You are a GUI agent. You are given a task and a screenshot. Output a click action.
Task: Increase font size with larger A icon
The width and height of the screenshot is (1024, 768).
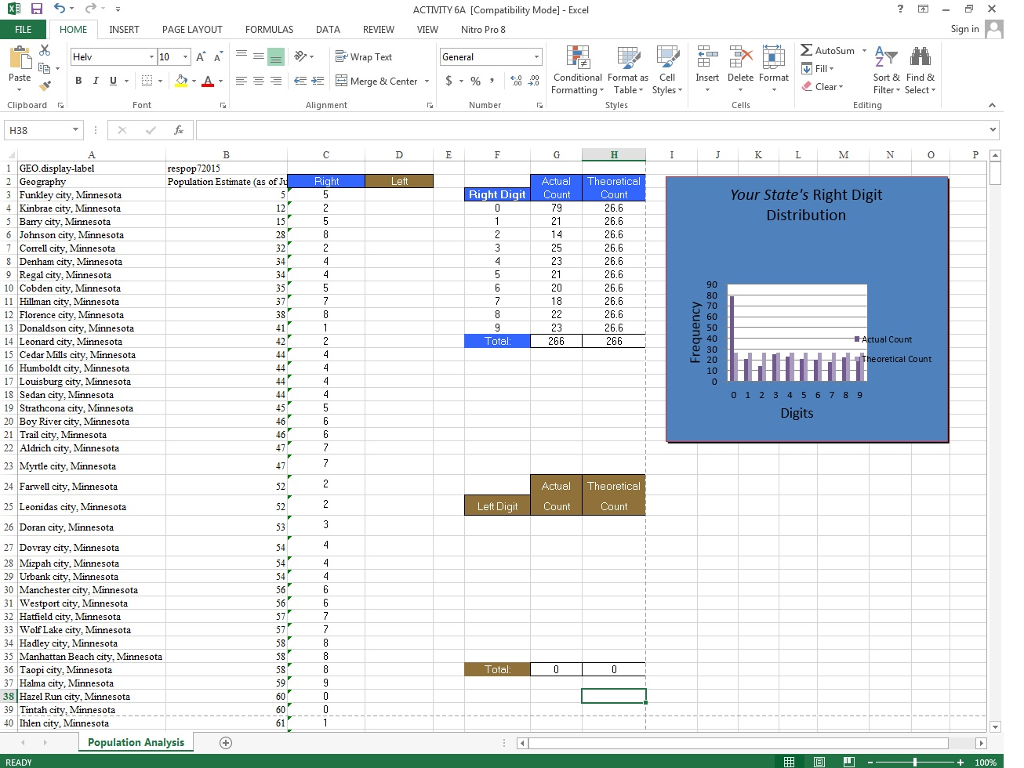(x=201, y=57)
